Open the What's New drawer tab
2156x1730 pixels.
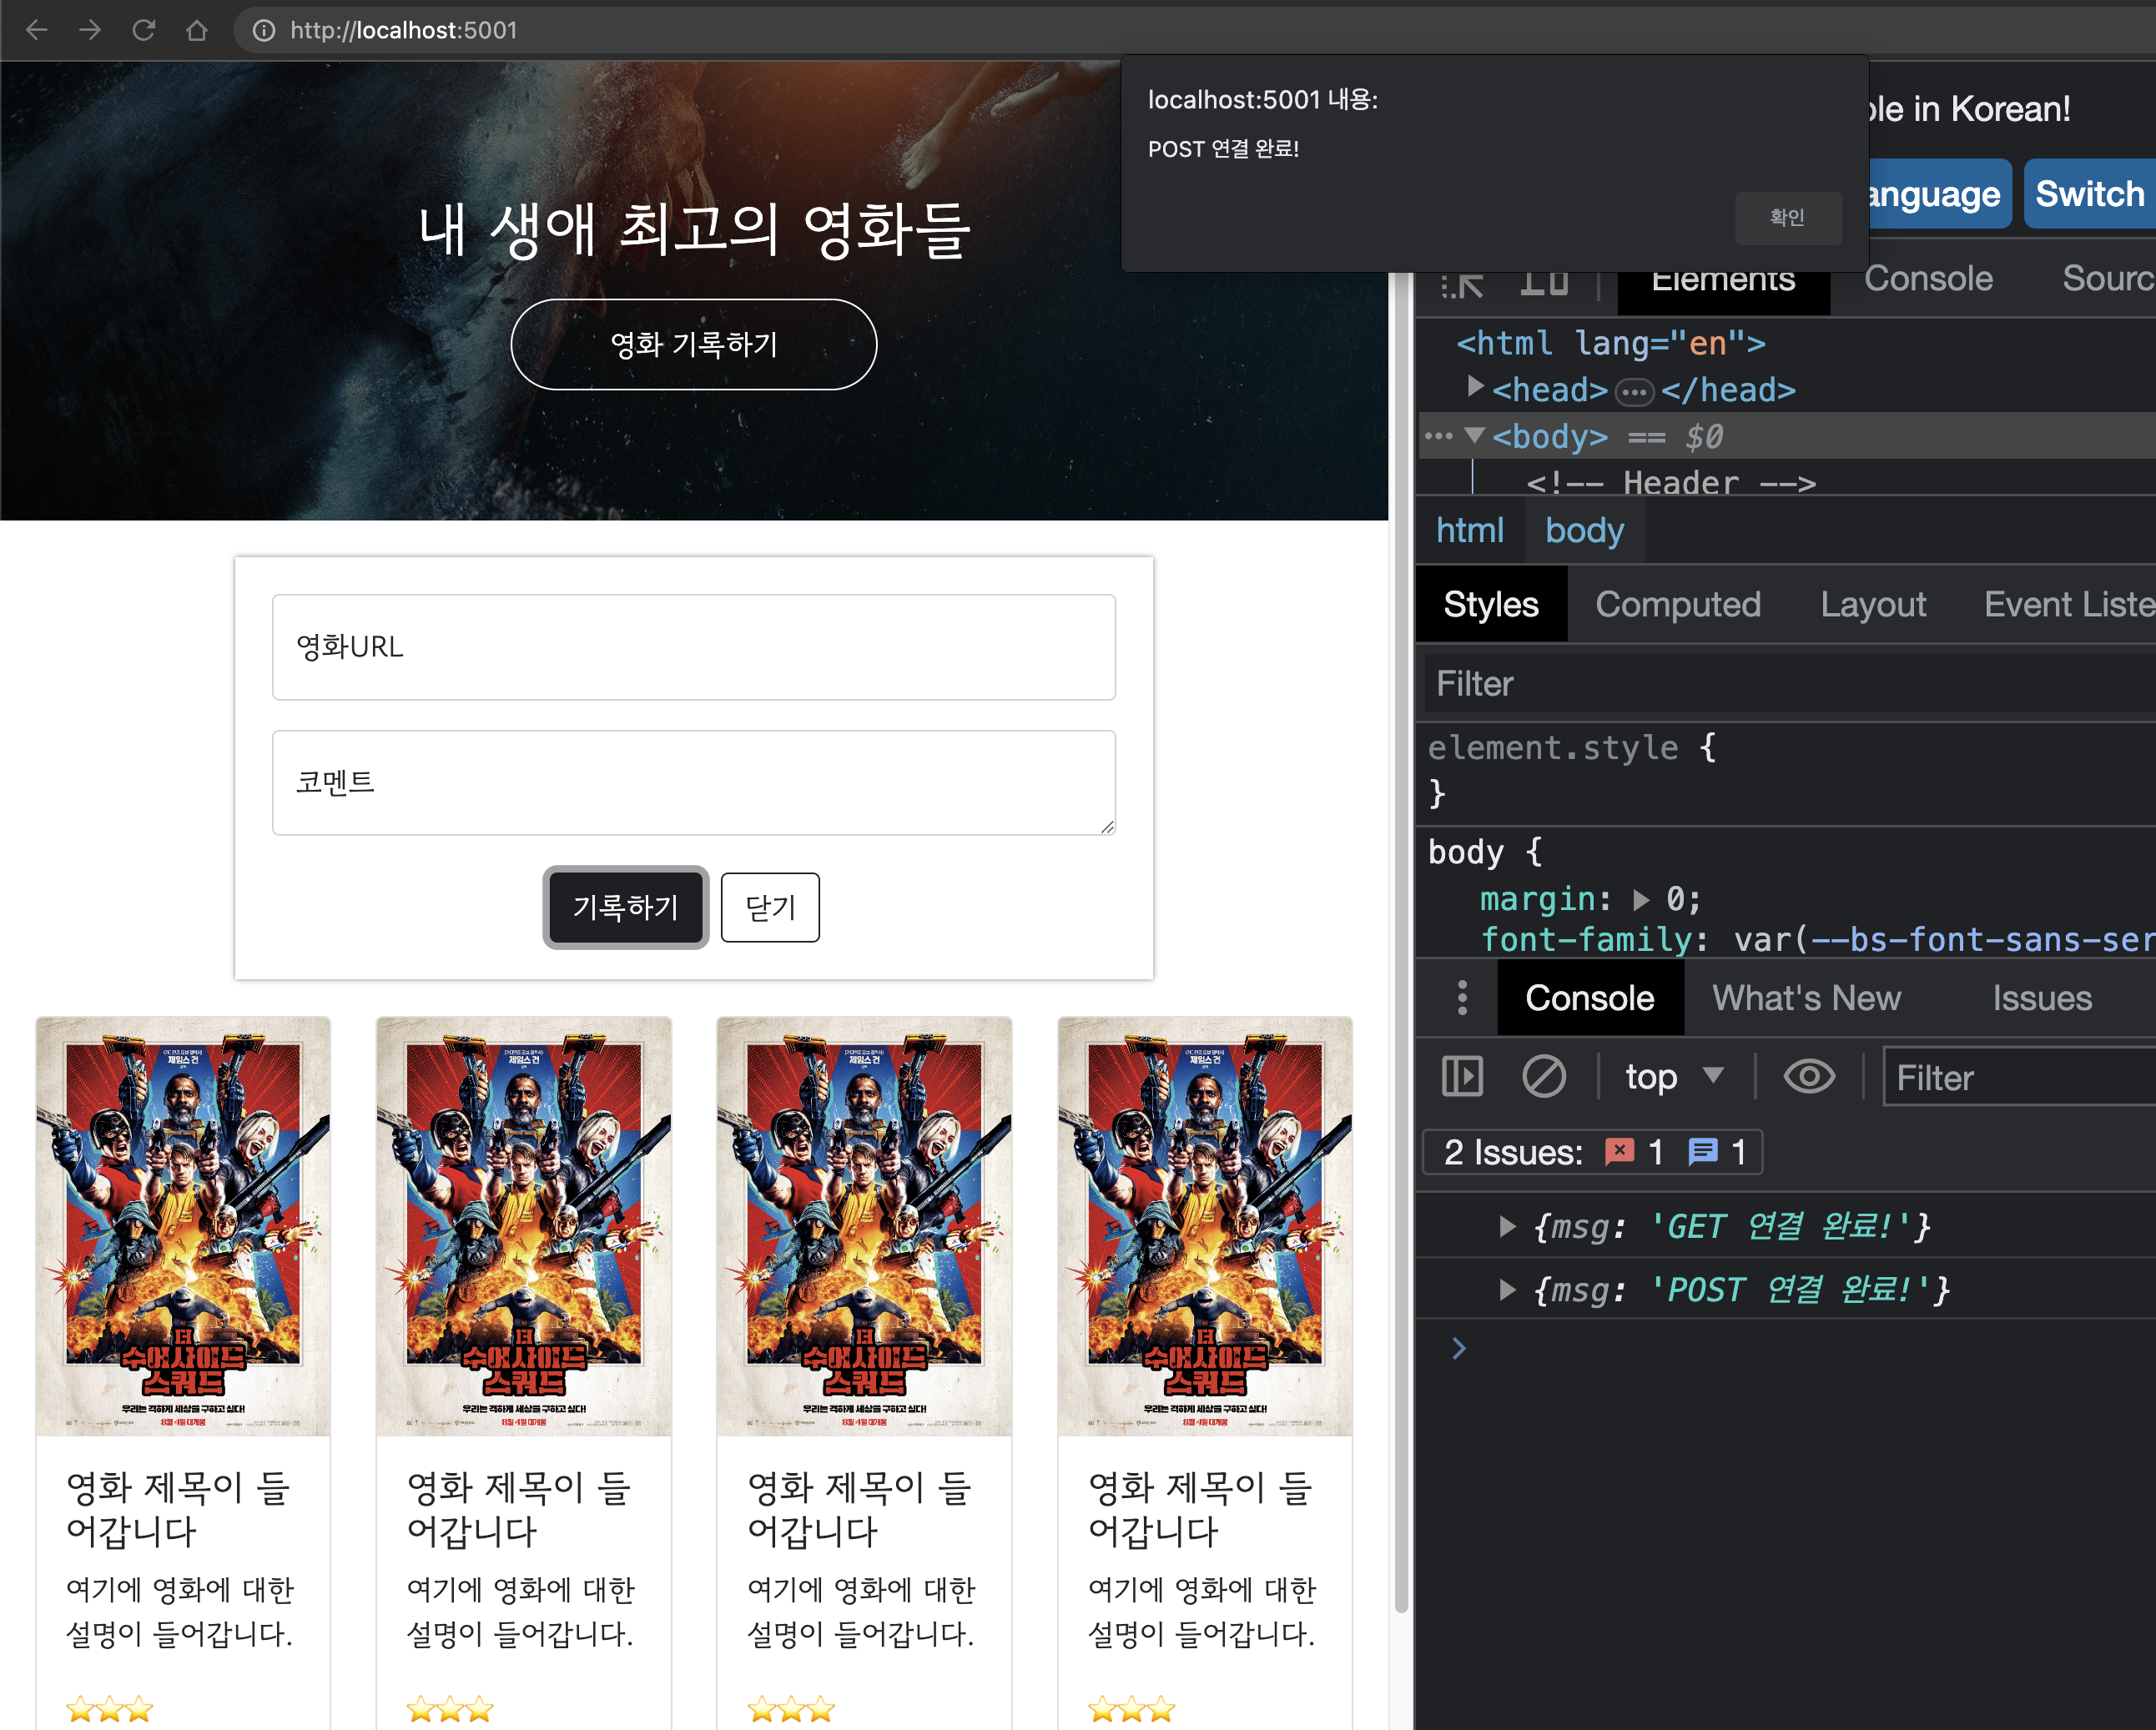point(1805,998)
